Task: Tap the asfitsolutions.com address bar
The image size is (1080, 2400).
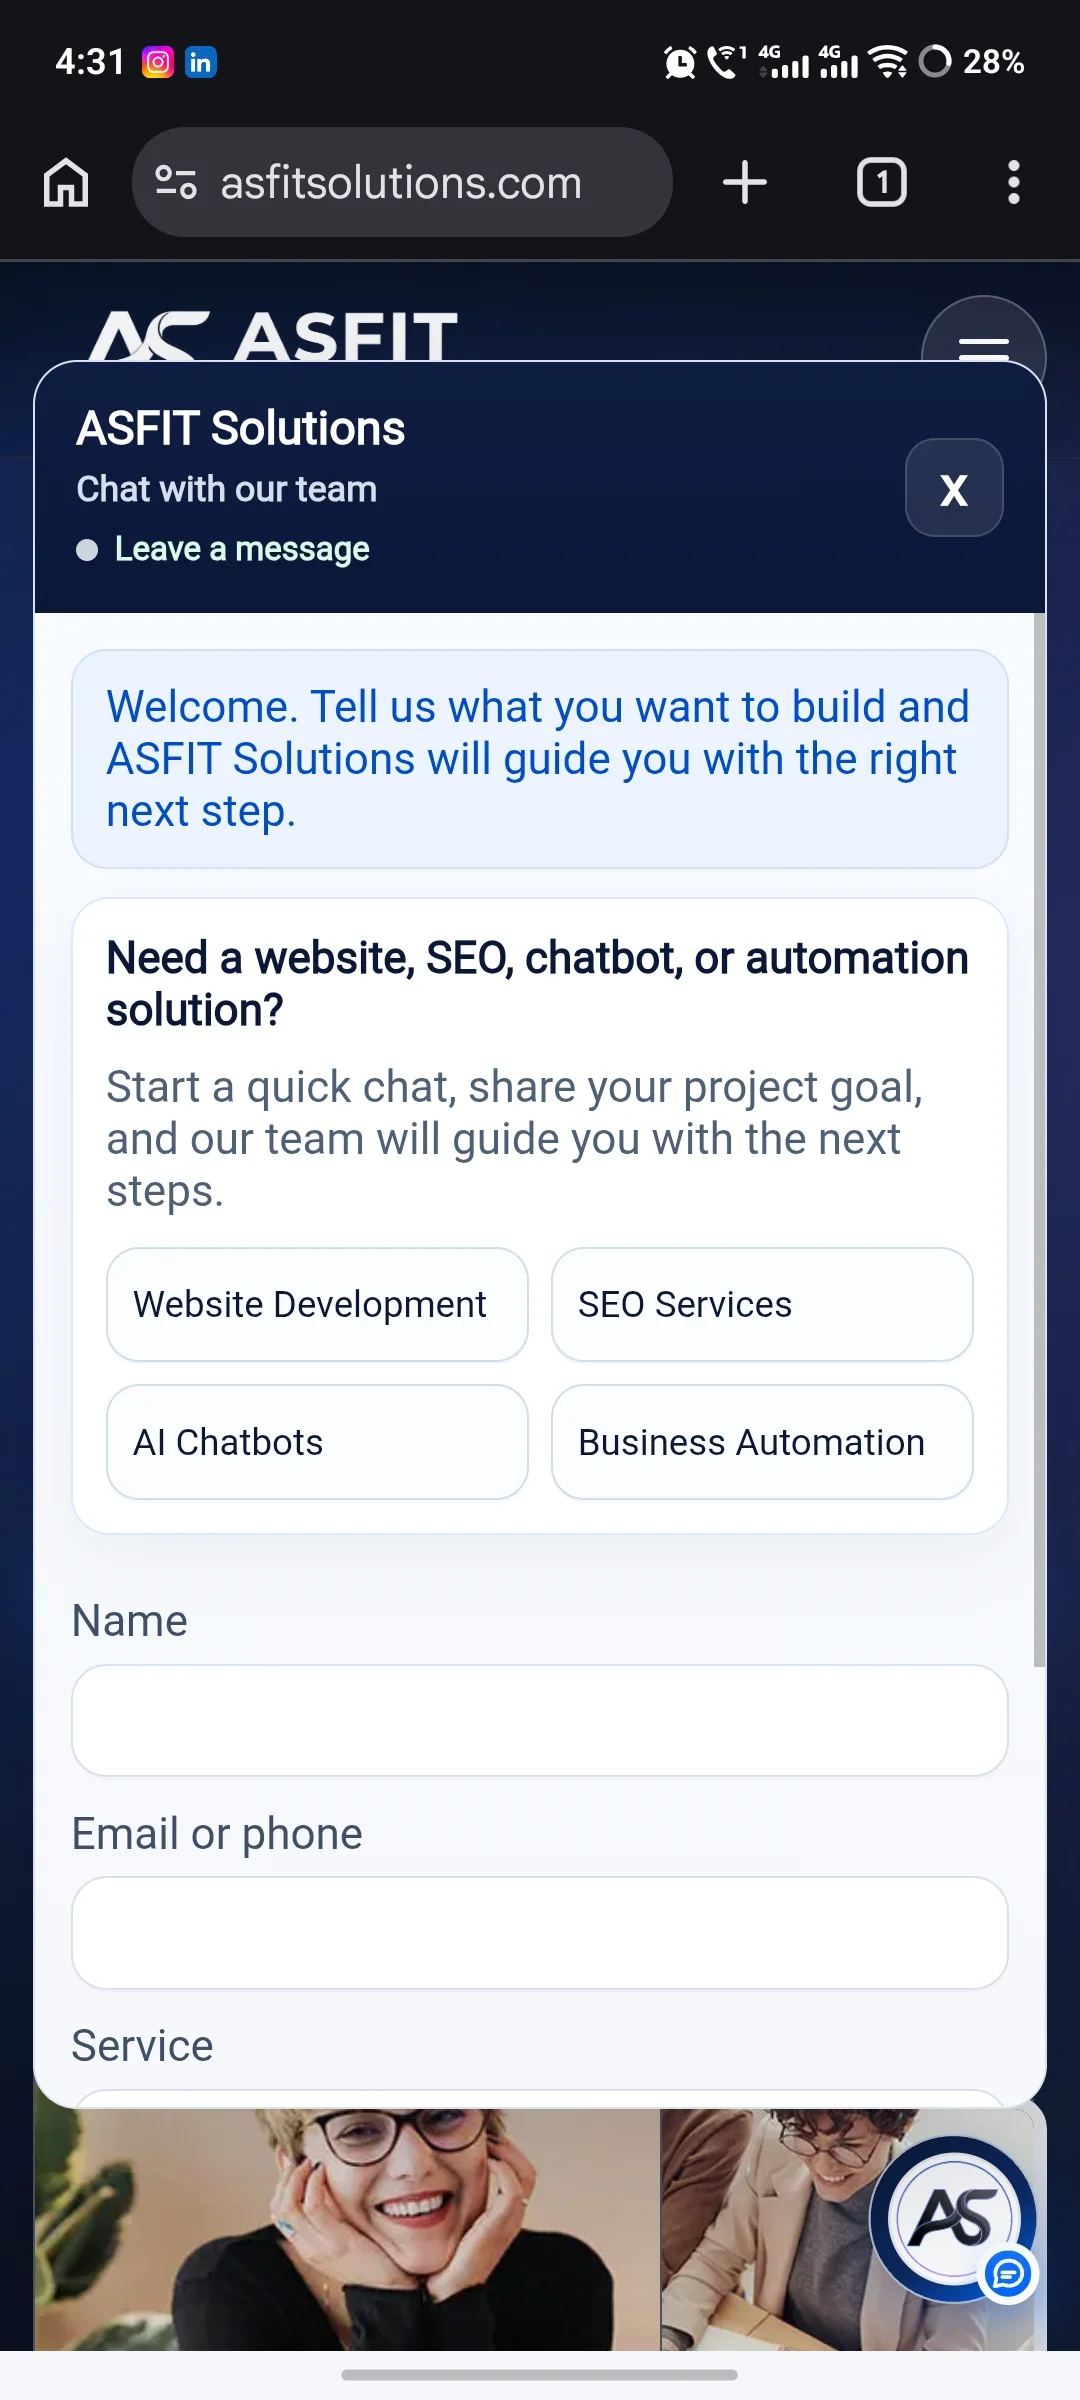Action: point(402,182)
